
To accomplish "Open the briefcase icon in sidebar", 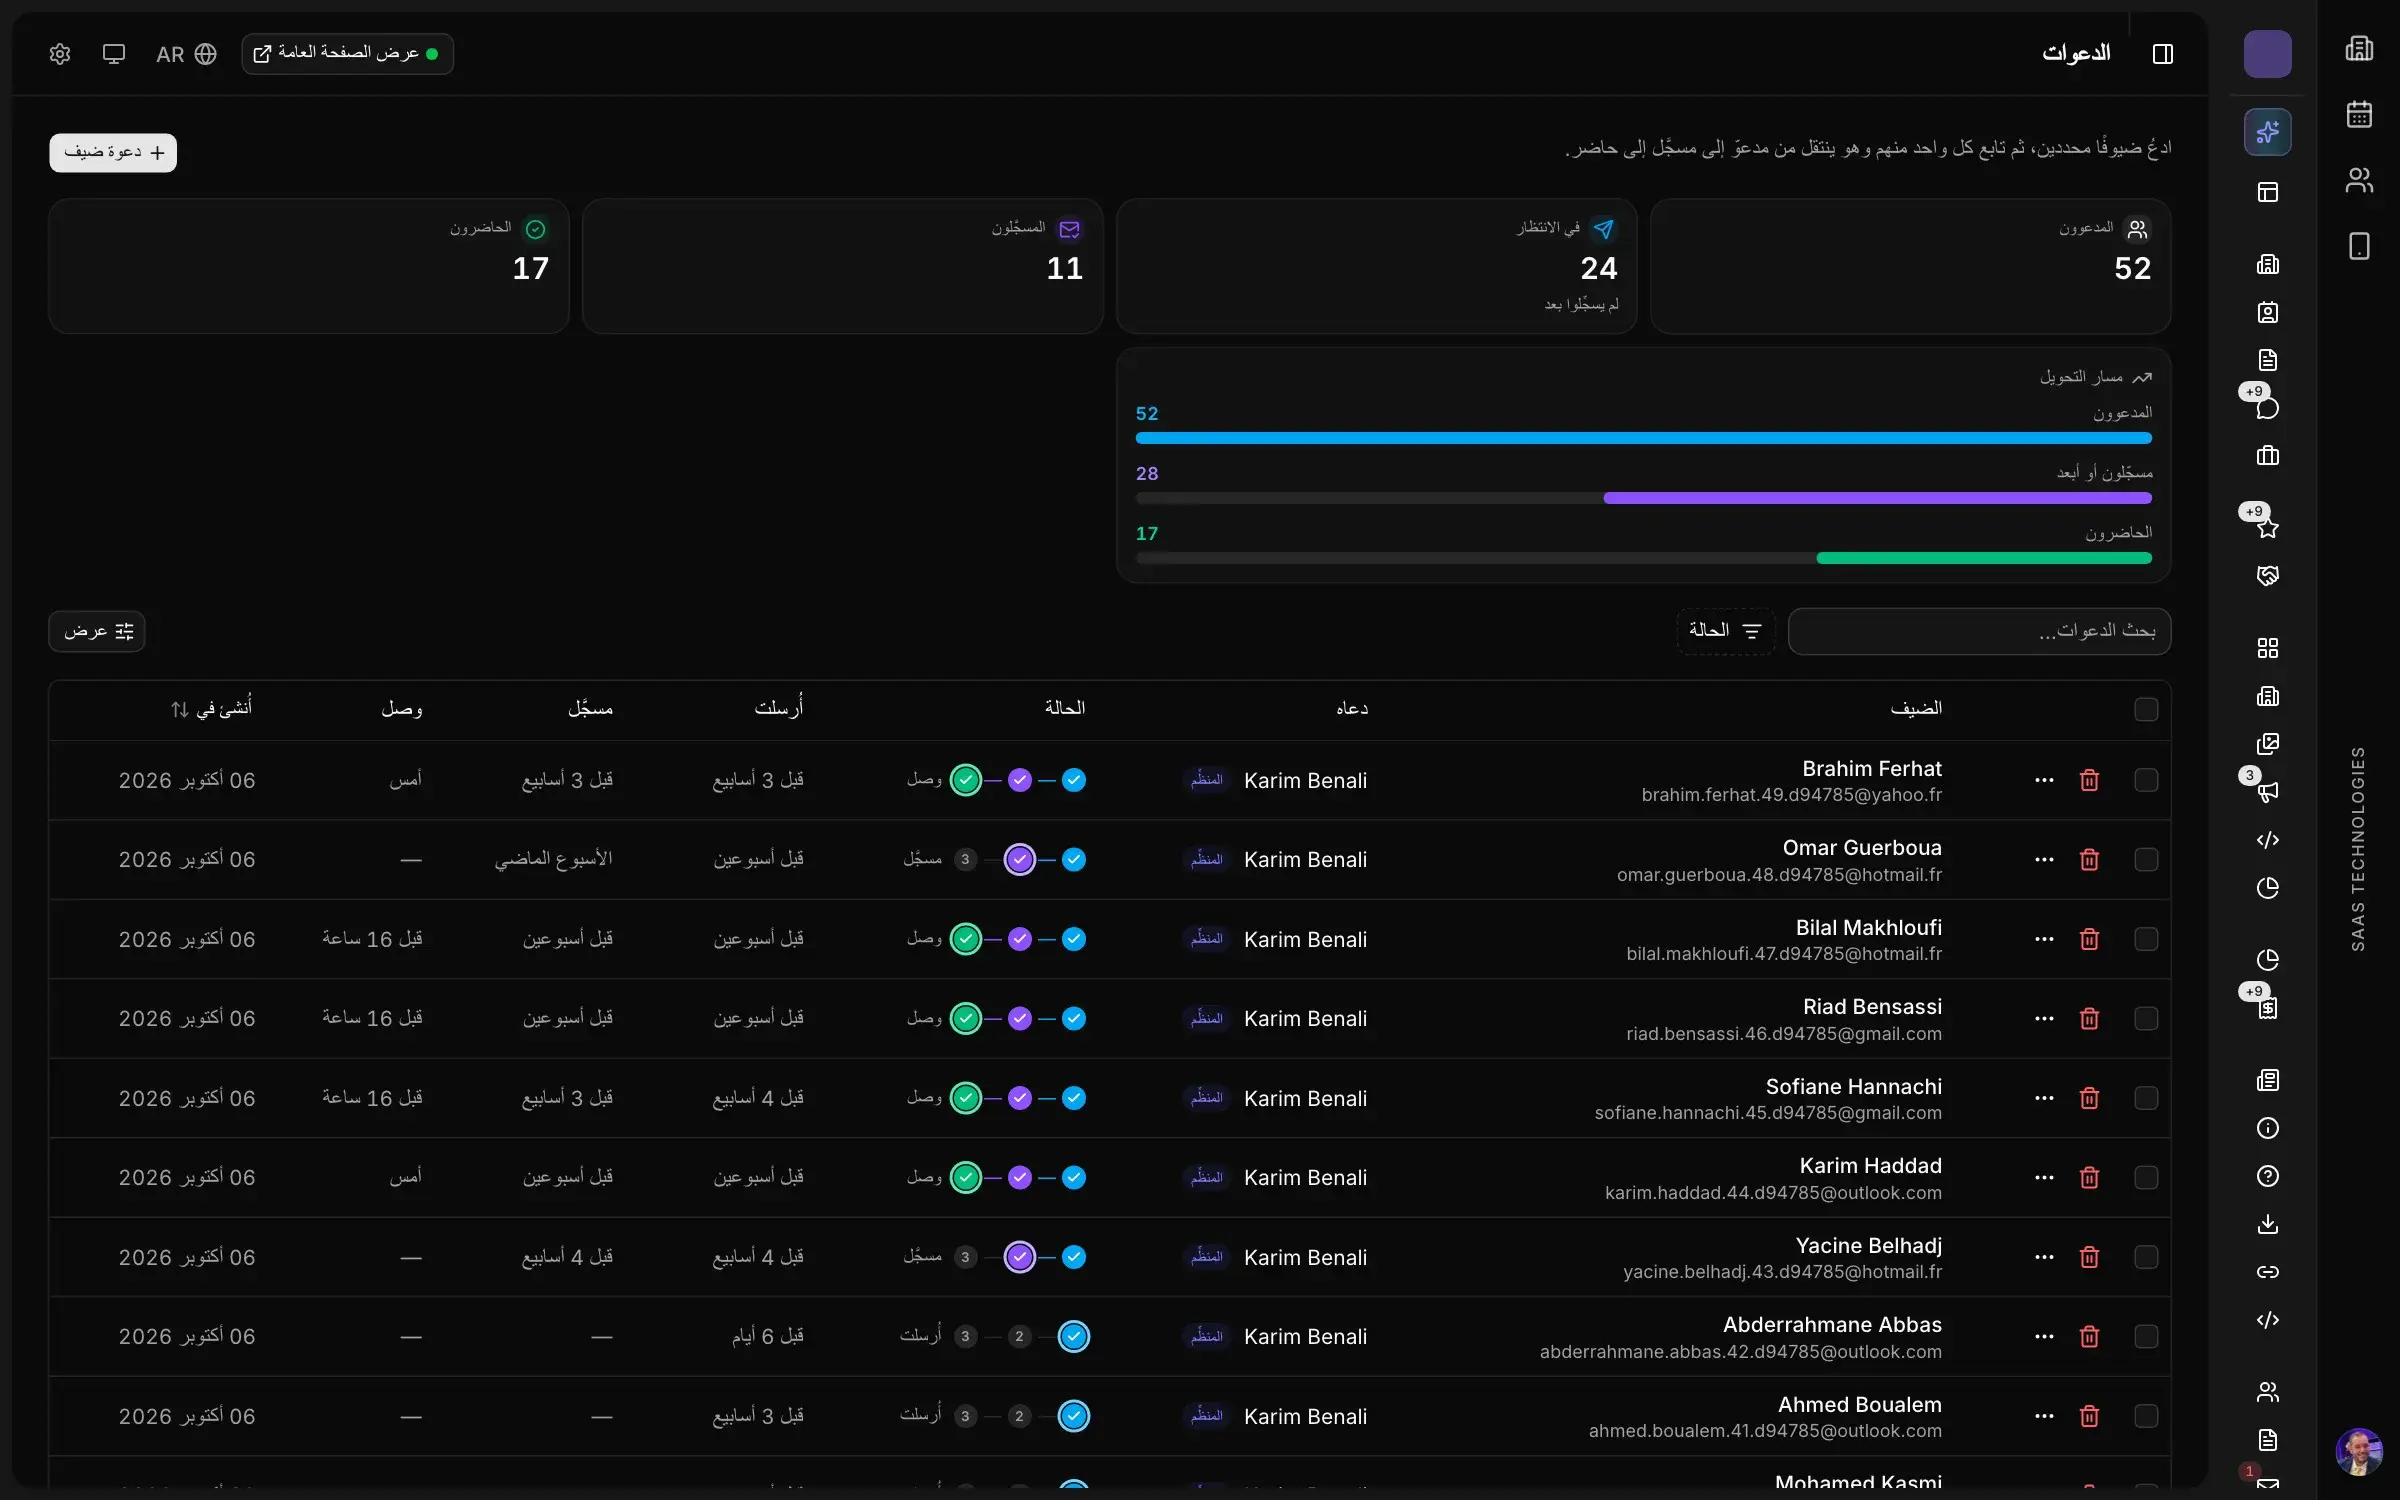I will 2267,456.
